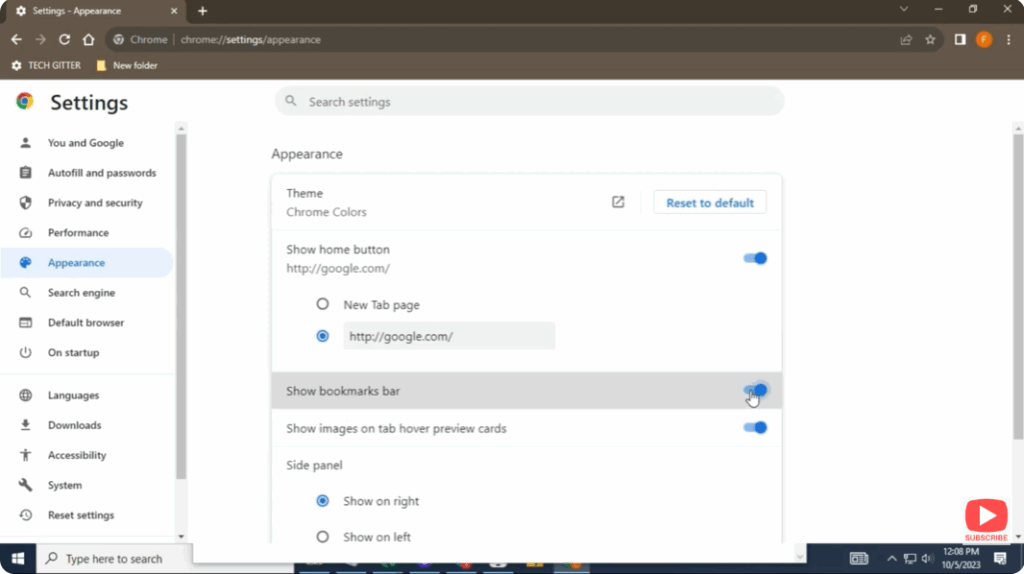Click the shield icon for Privacy
Viewport: 1024px width, 574px height.
tap(25, 203)
